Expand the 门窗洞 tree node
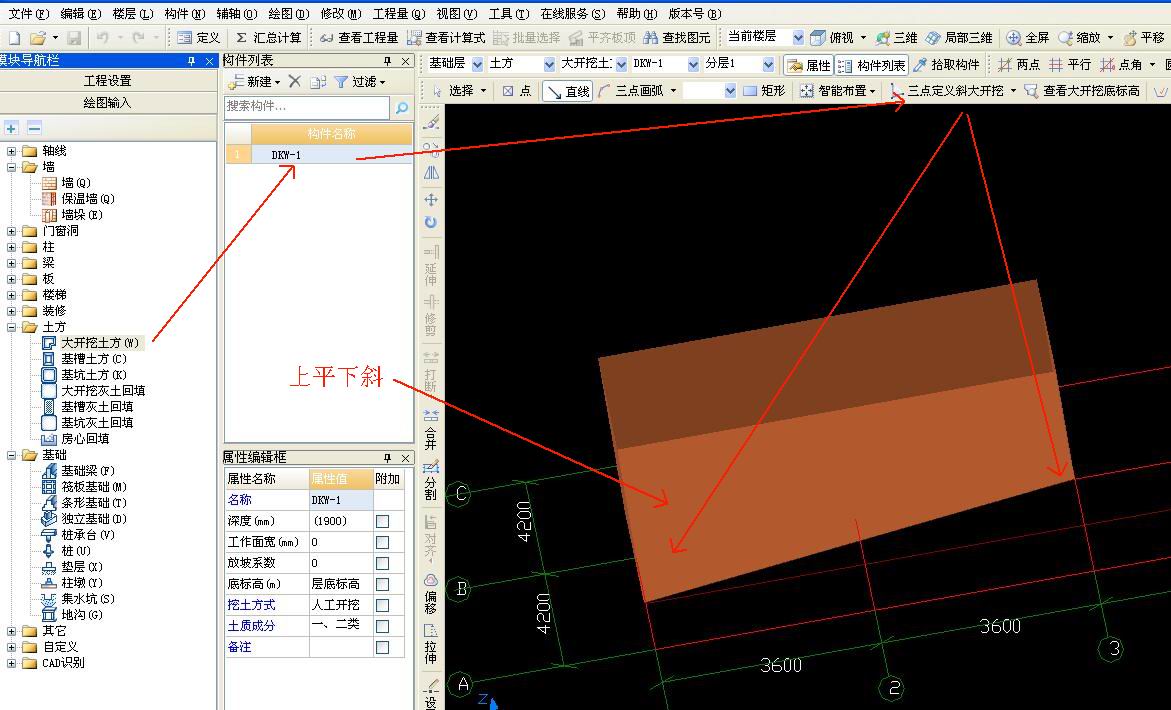The image size is (1171, 710). point(11,231)
